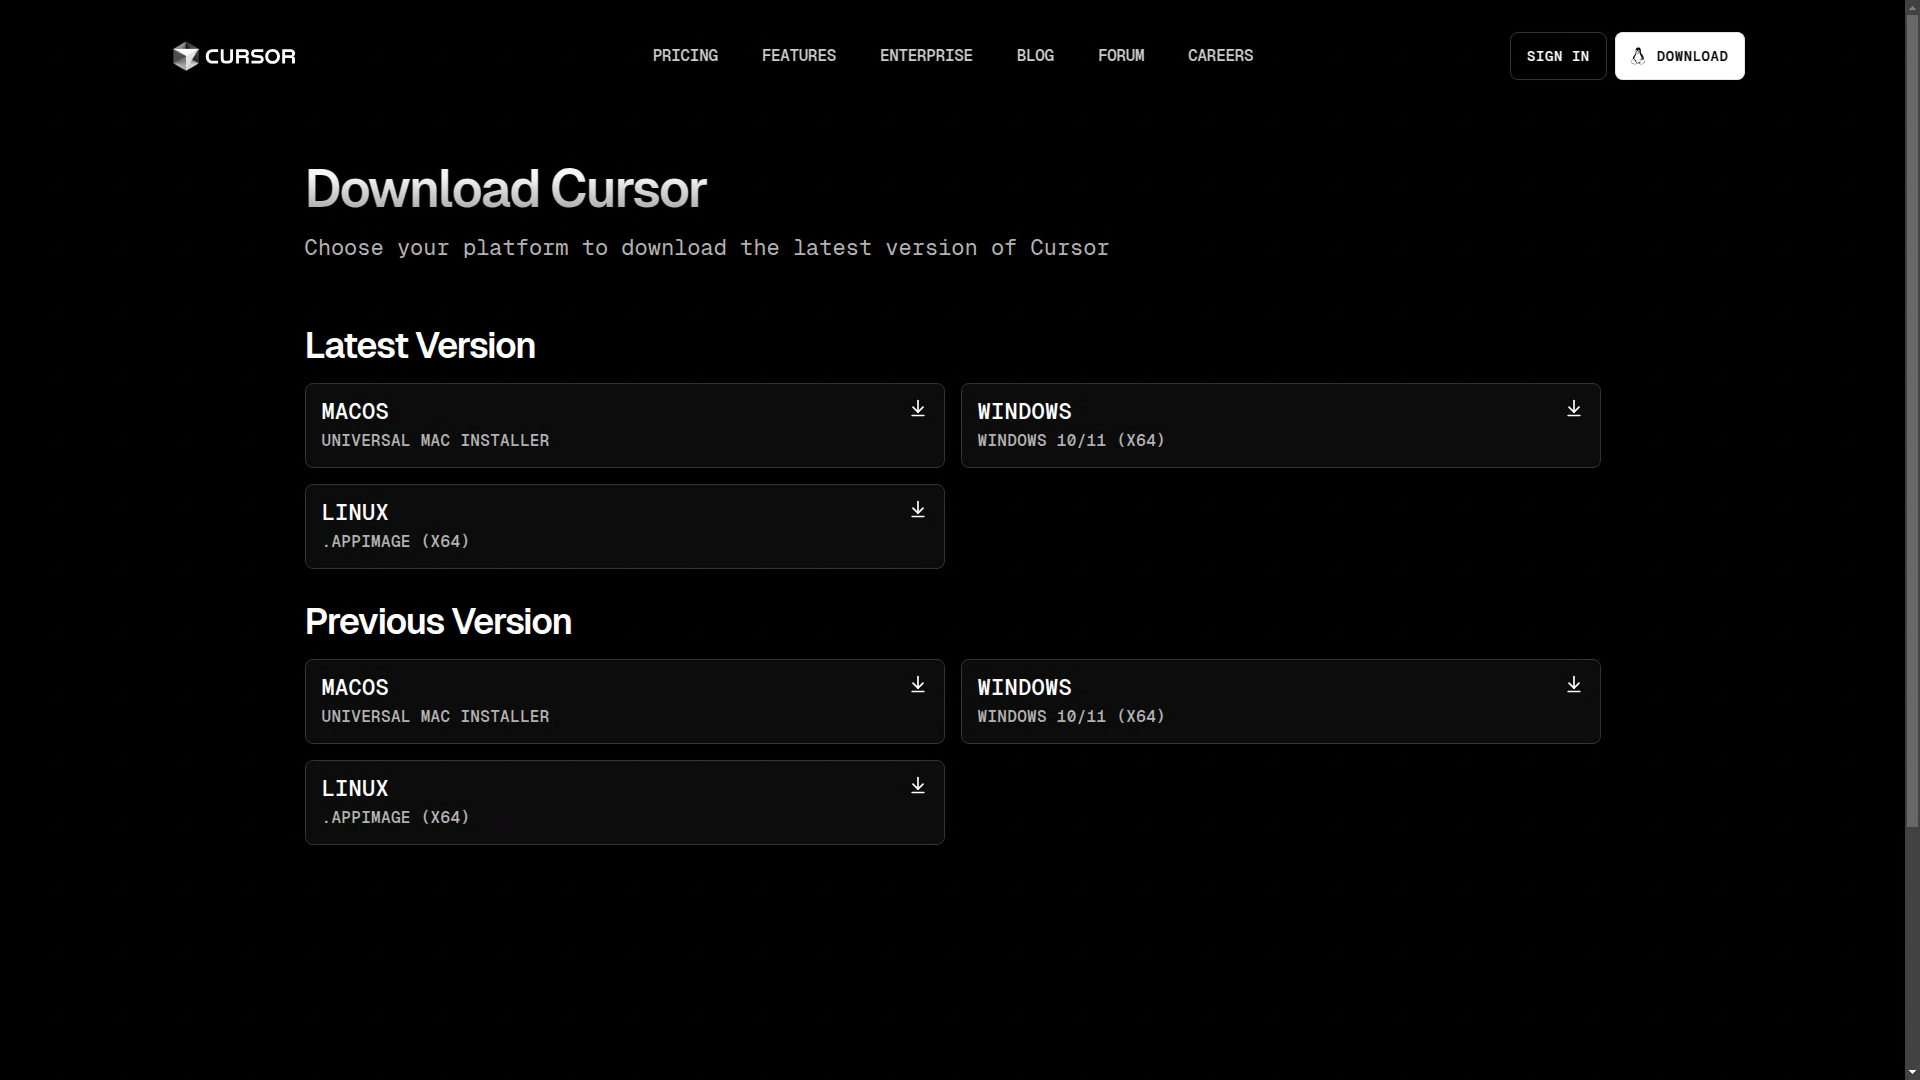This screenshot has height=1080, width=1920.
Task: Open the Careers page link
Action: 1219,56
